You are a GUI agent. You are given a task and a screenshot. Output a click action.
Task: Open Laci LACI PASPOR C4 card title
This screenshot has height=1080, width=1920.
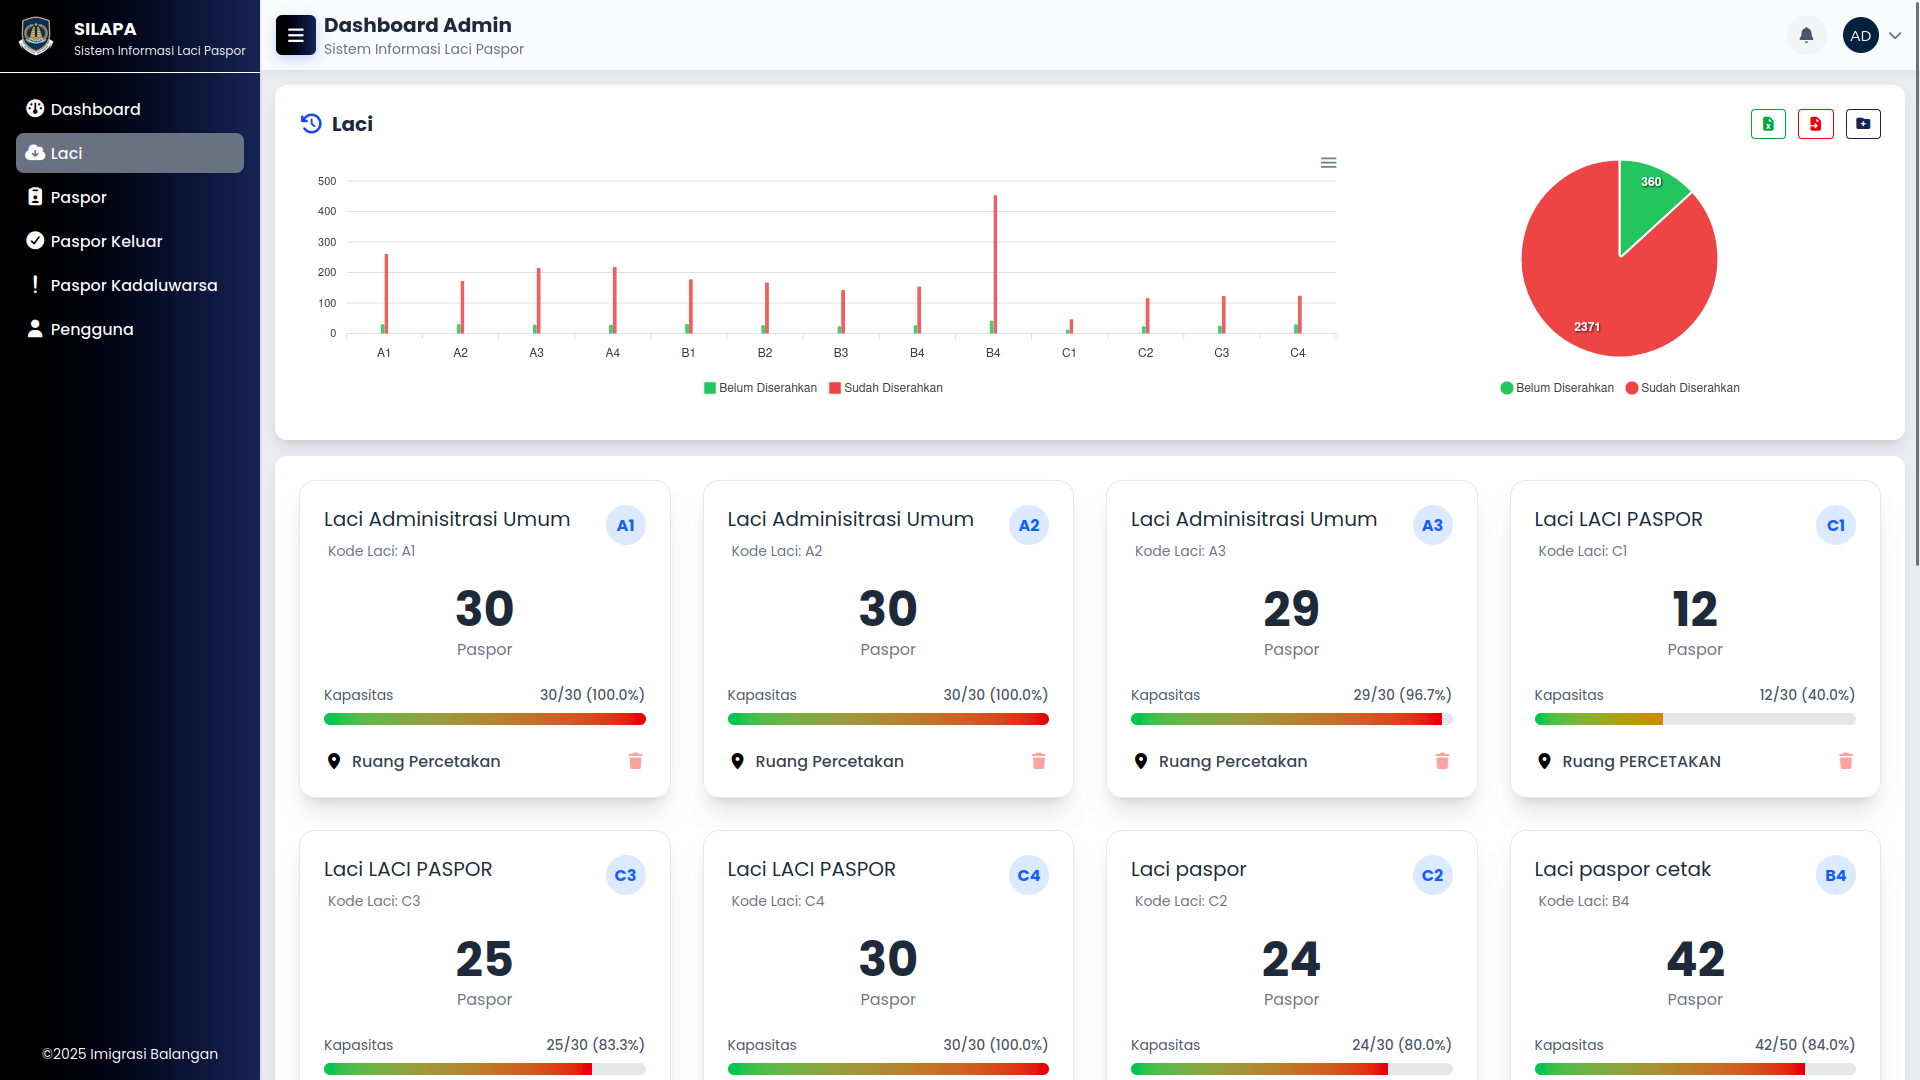[x=812, y=869]
